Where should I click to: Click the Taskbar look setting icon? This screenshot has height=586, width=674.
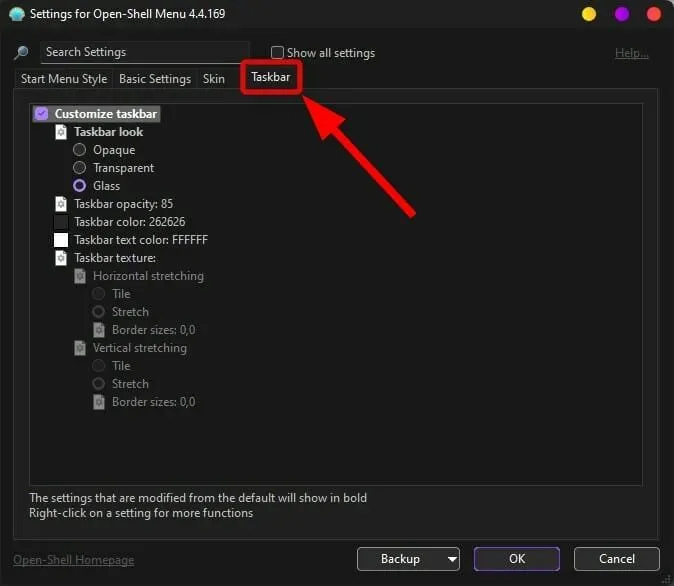61,132
